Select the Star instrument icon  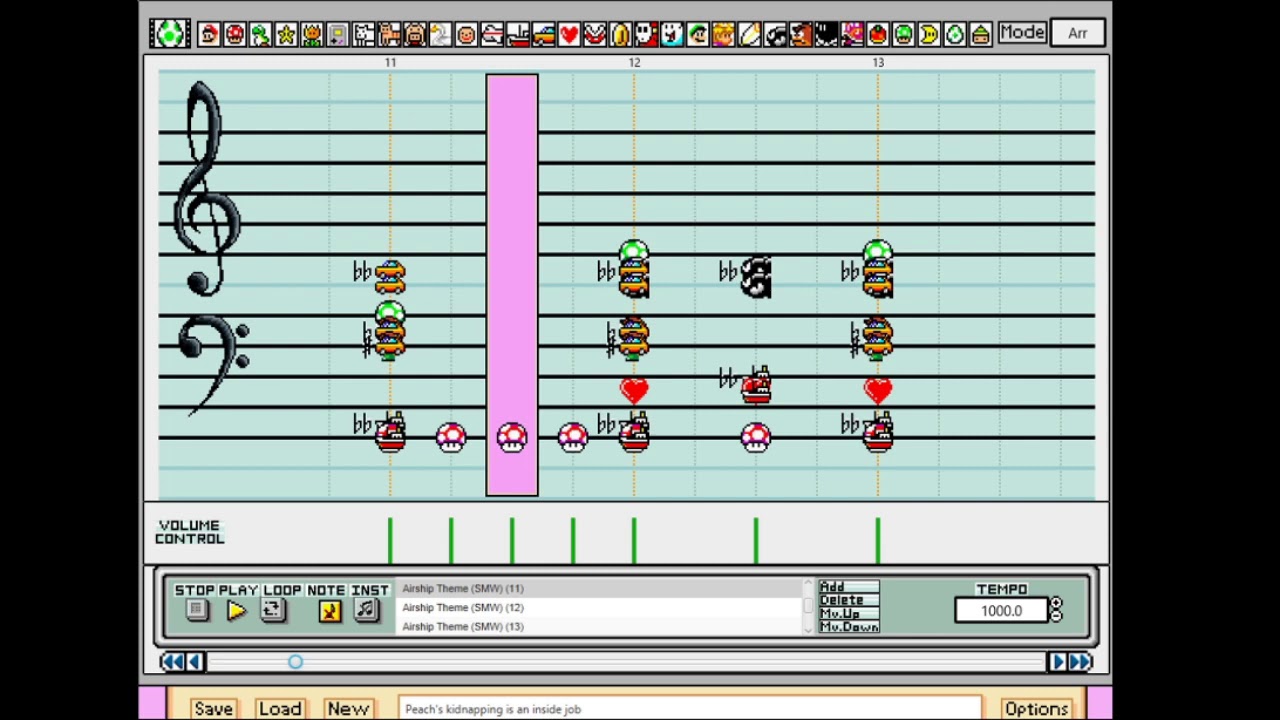[x=286, y=35]
